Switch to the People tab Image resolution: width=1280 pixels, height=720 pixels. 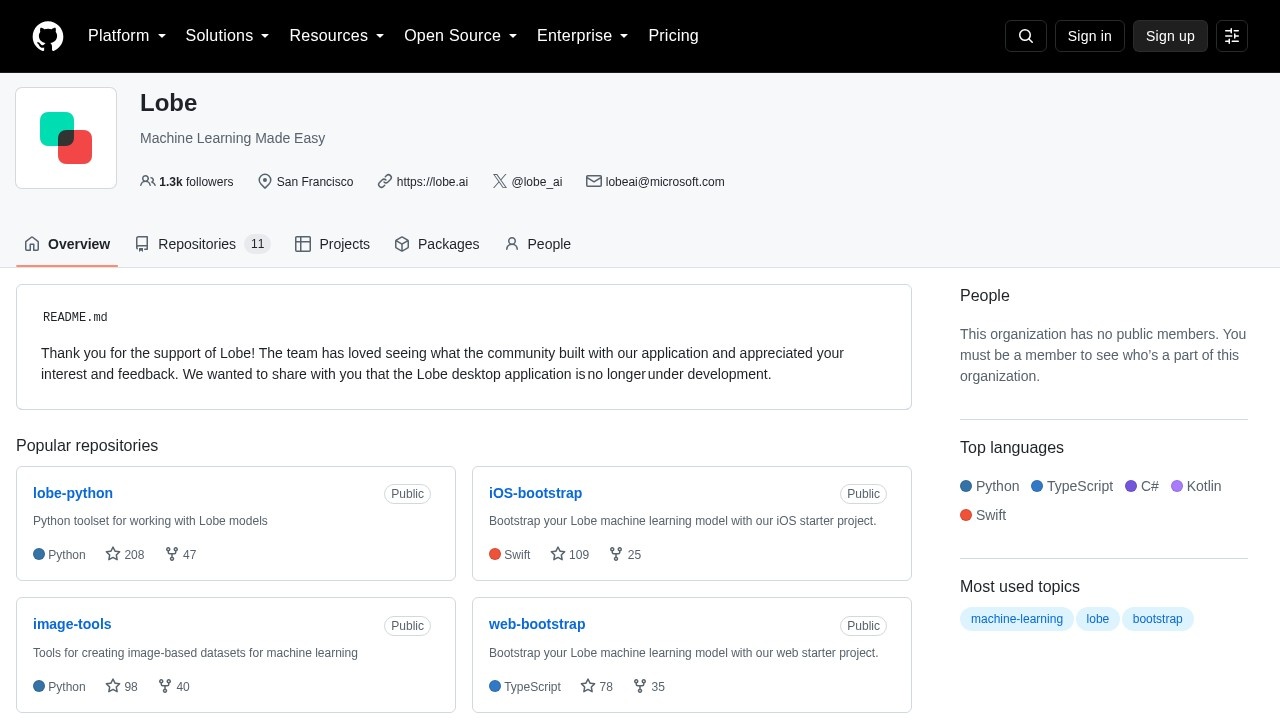click(x=538, y=244)
